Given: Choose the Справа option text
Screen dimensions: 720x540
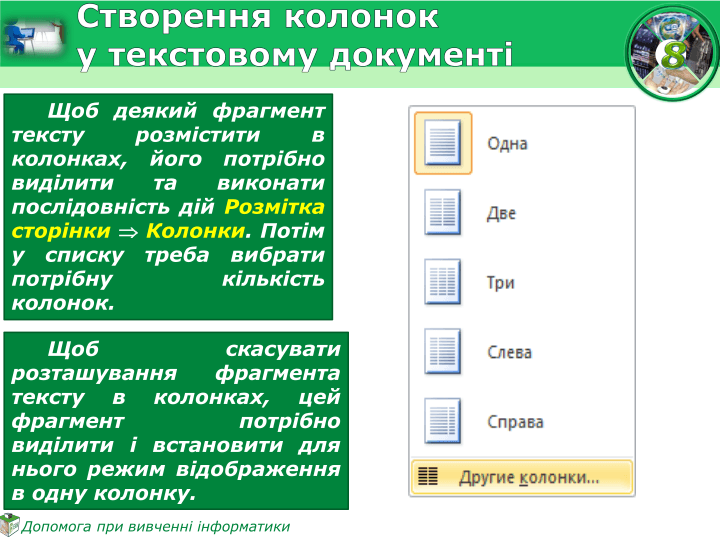Looking at the screenshot, I should 515,422.
